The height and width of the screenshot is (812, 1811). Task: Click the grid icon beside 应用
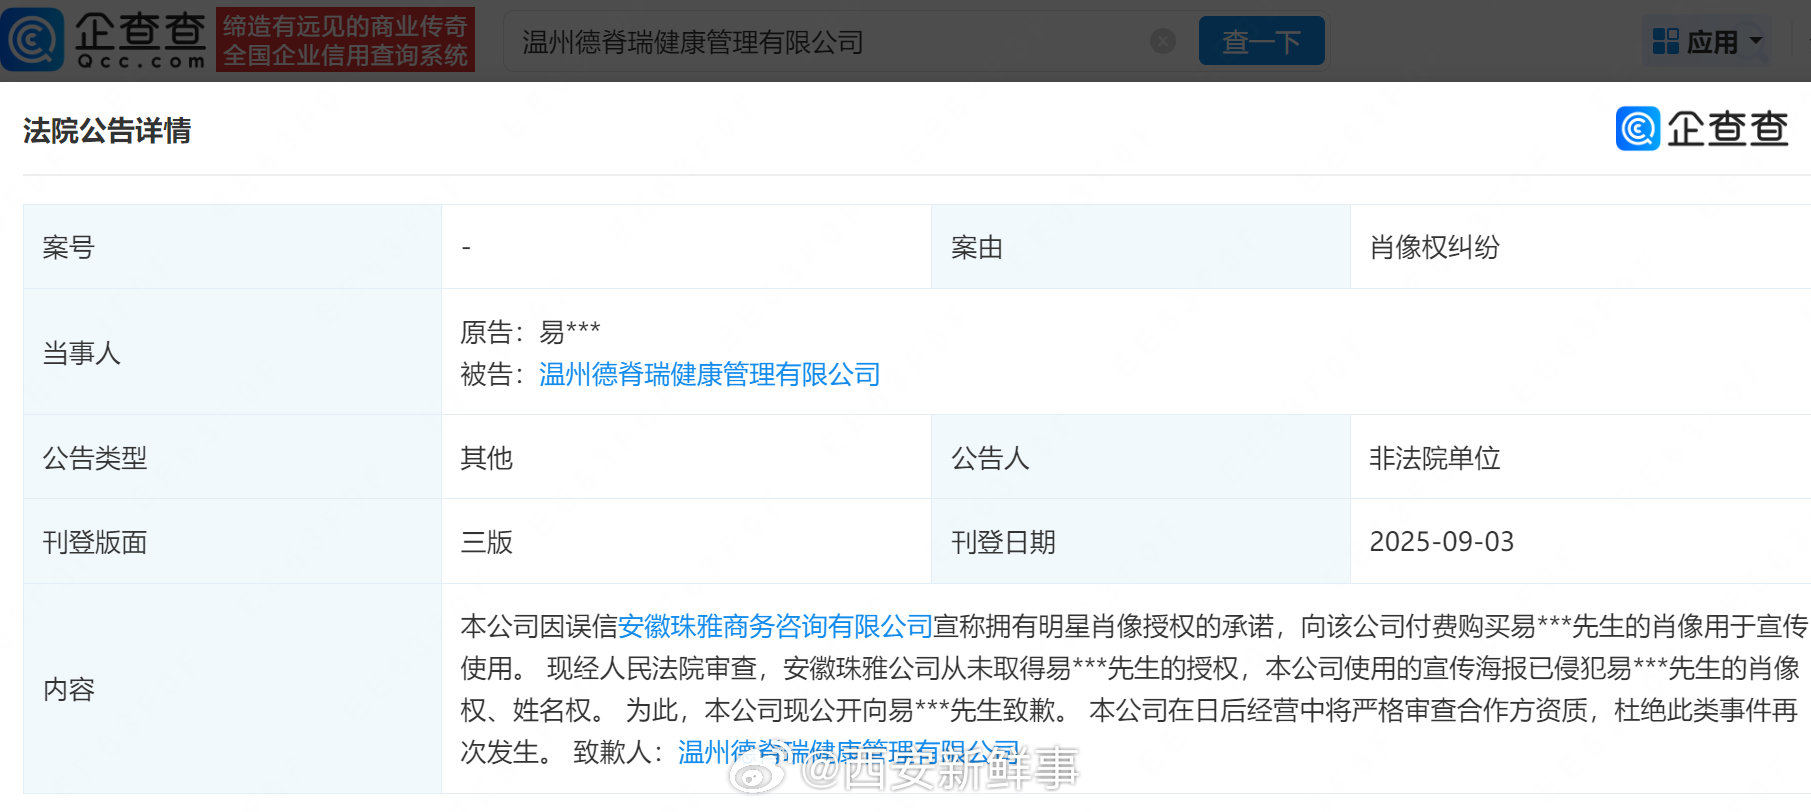(1666, 41)
